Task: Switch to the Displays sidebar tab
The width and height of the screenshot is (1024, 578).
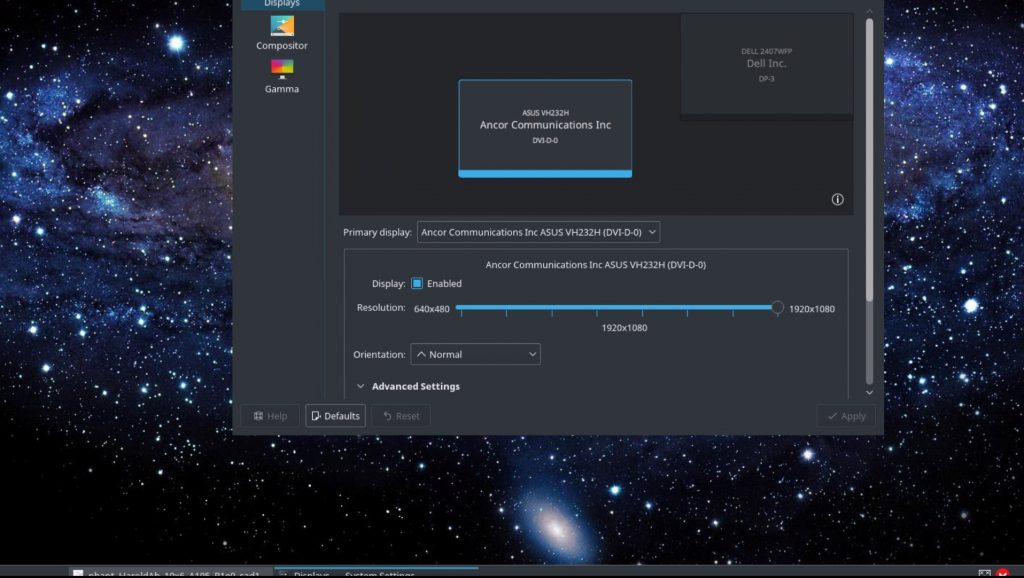Action: pyautogui.click(x=281, y=5)
